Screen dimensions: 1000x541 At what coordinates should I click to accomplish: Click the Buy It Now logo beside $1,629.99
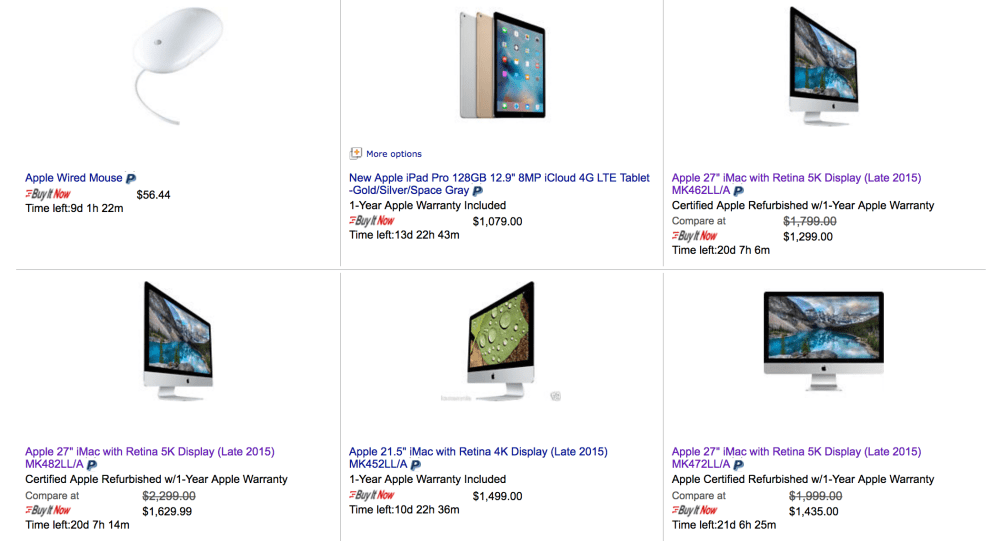pyautogui.click(x=48, y=510)
